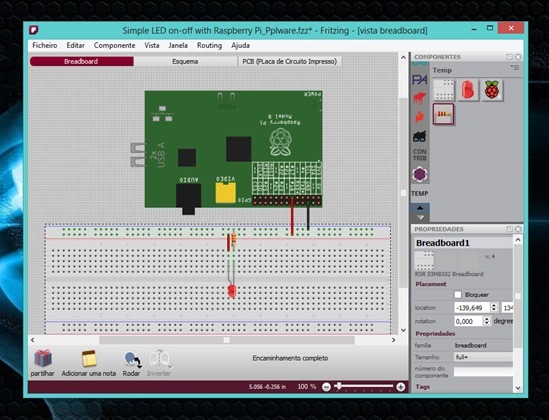Open the Editar menu
The image size is (549, 420).
[x=75, y=46]
